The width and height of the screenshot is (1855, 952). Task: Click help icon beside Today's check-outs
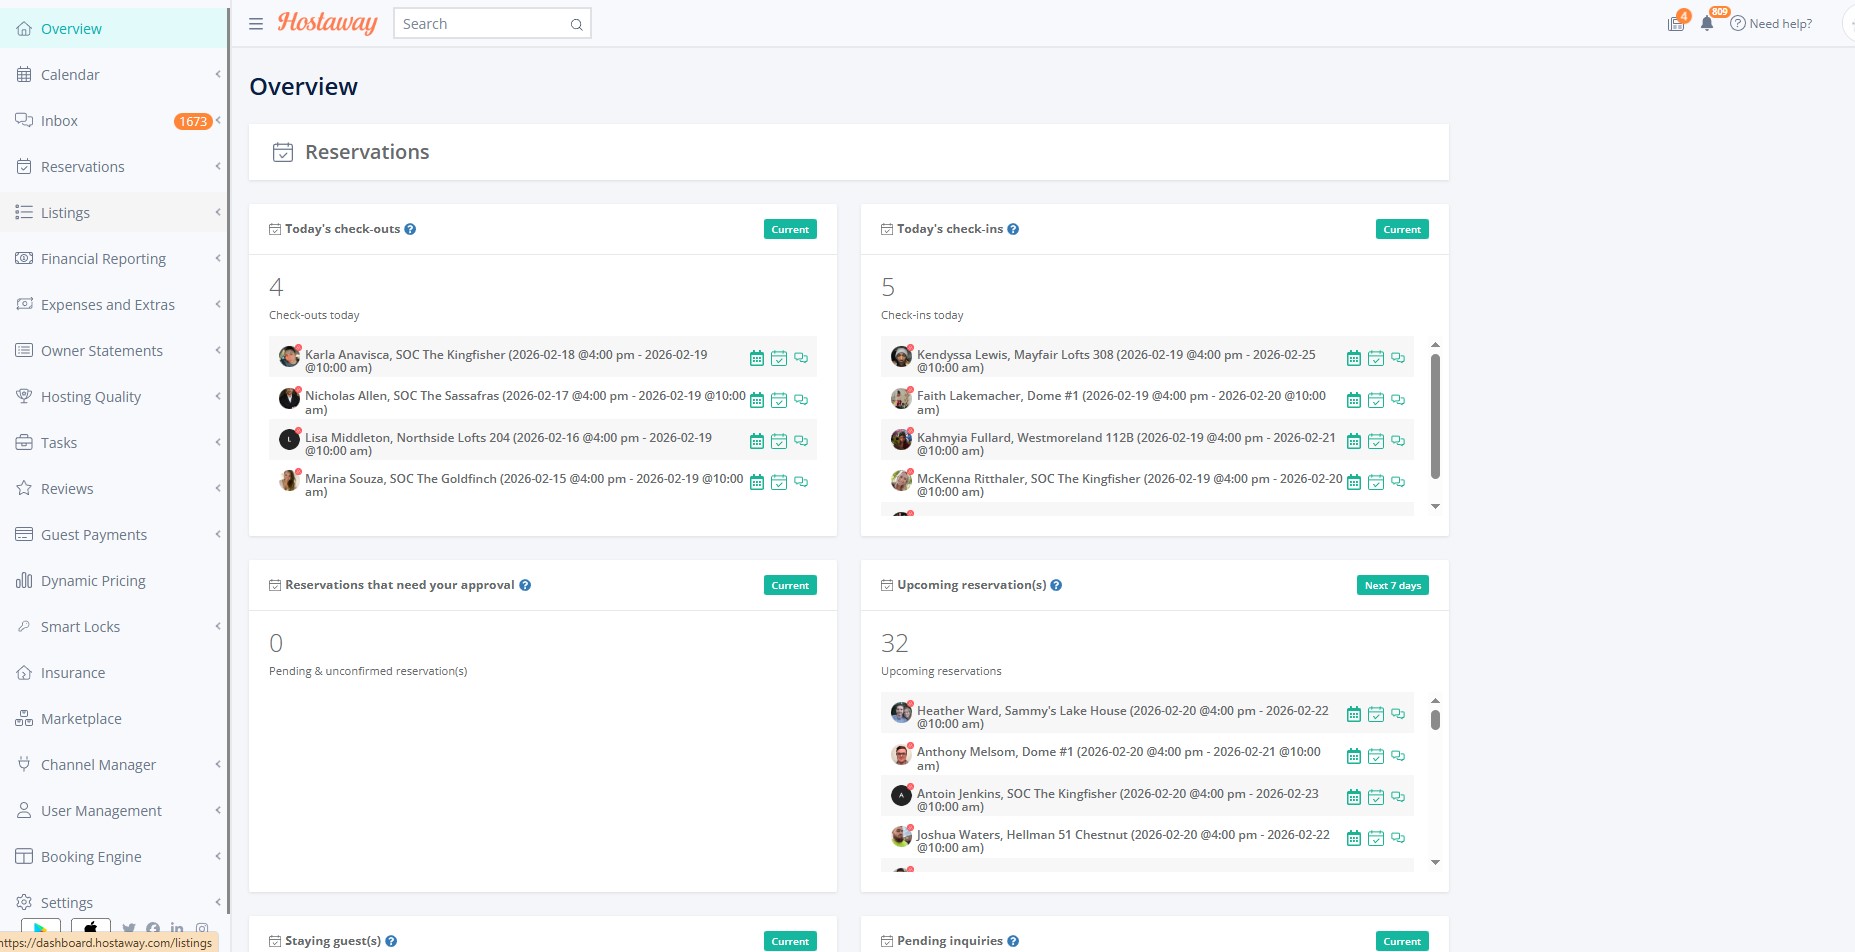410,229
